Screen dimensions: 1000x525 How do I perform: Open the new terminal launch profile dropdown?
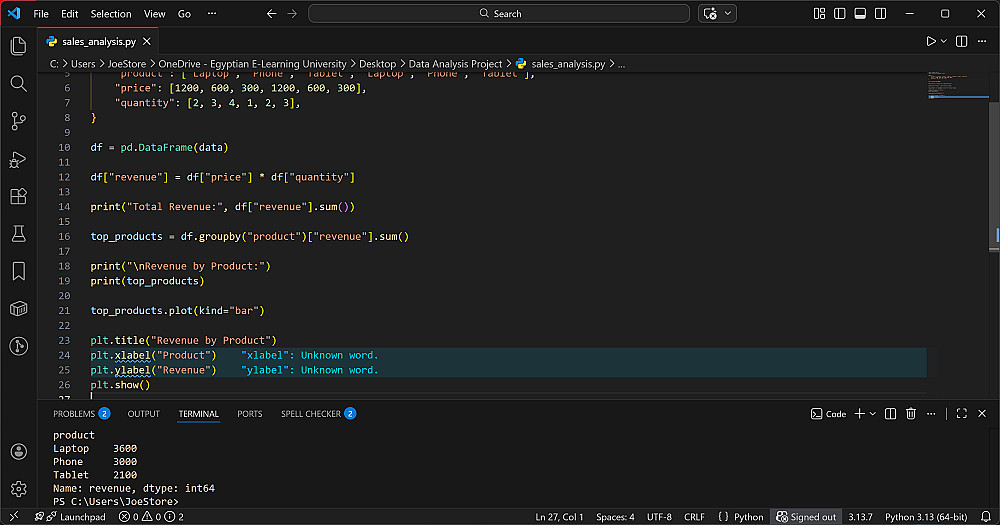(x=873, y=413)
